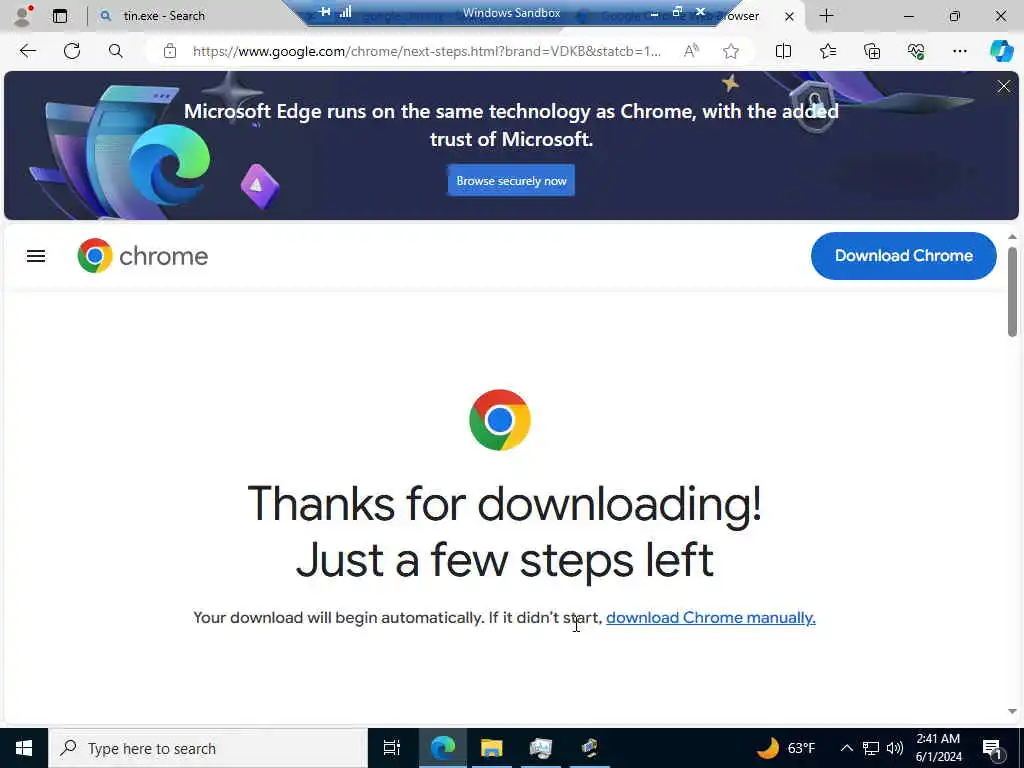Open the Windows Start menu
This screenshot has width=1024, height=768.
(x=24, y=748)
